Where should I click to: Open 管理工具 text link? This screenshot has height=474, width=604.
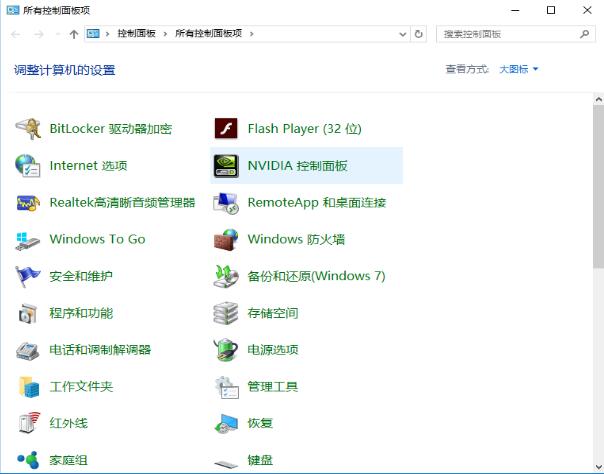tap(273, 387)
